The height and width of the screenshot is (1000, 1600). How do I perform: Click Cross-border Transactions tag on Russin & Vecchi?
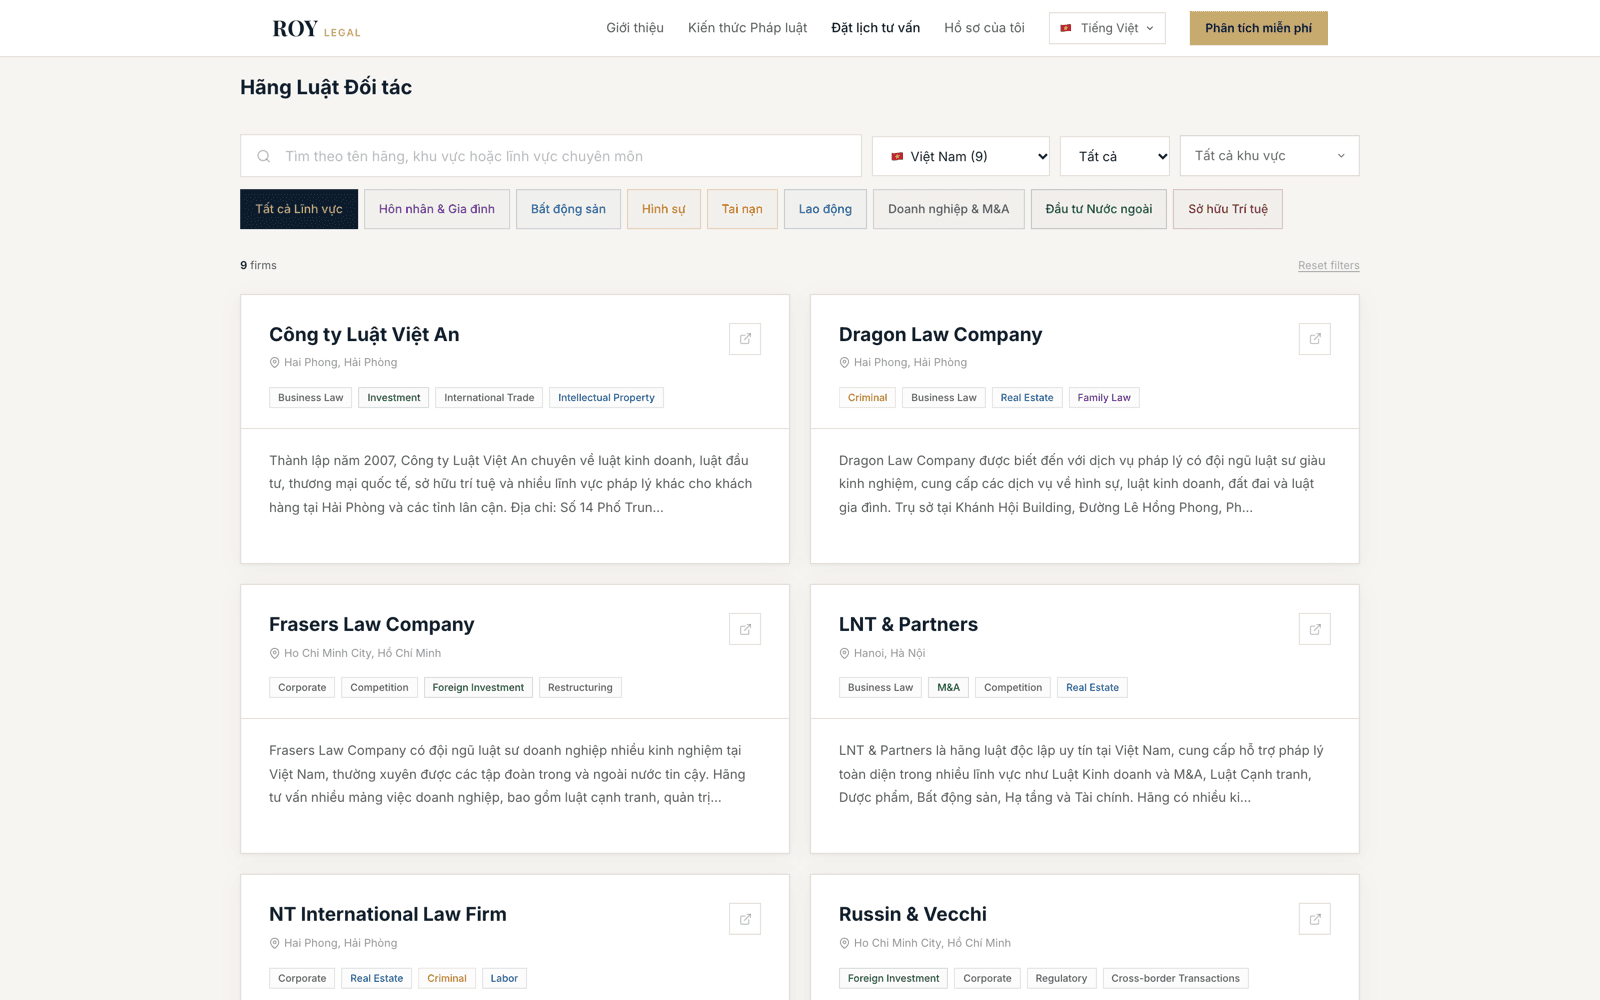[x=1175, y=978]
